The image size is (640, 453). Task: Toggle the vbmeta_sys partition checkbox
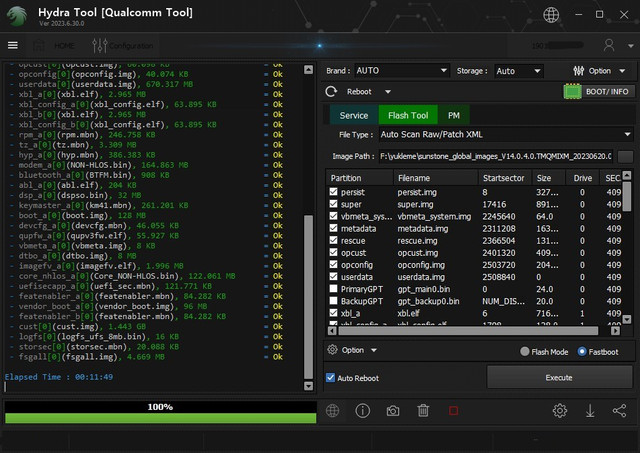[333, 216]
